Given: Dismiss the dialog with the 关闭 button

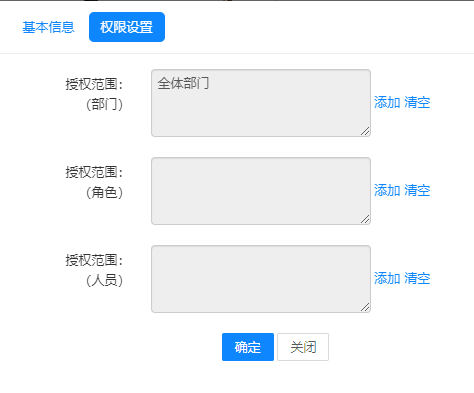Looking at the screenshot, I should click(303, 347).
